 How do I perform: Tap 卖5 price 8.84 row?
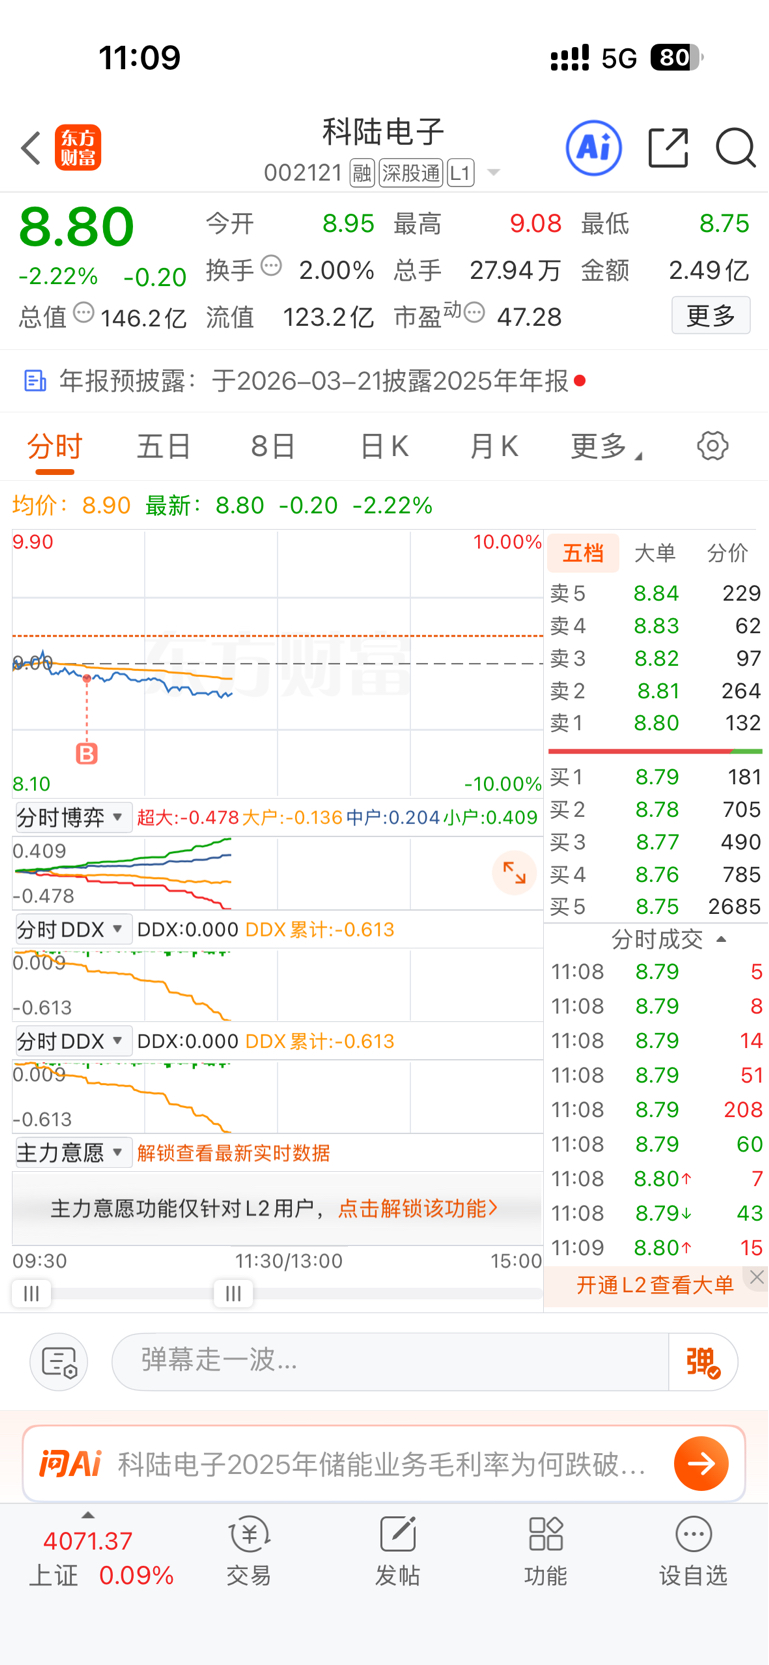tap(655, 593)
